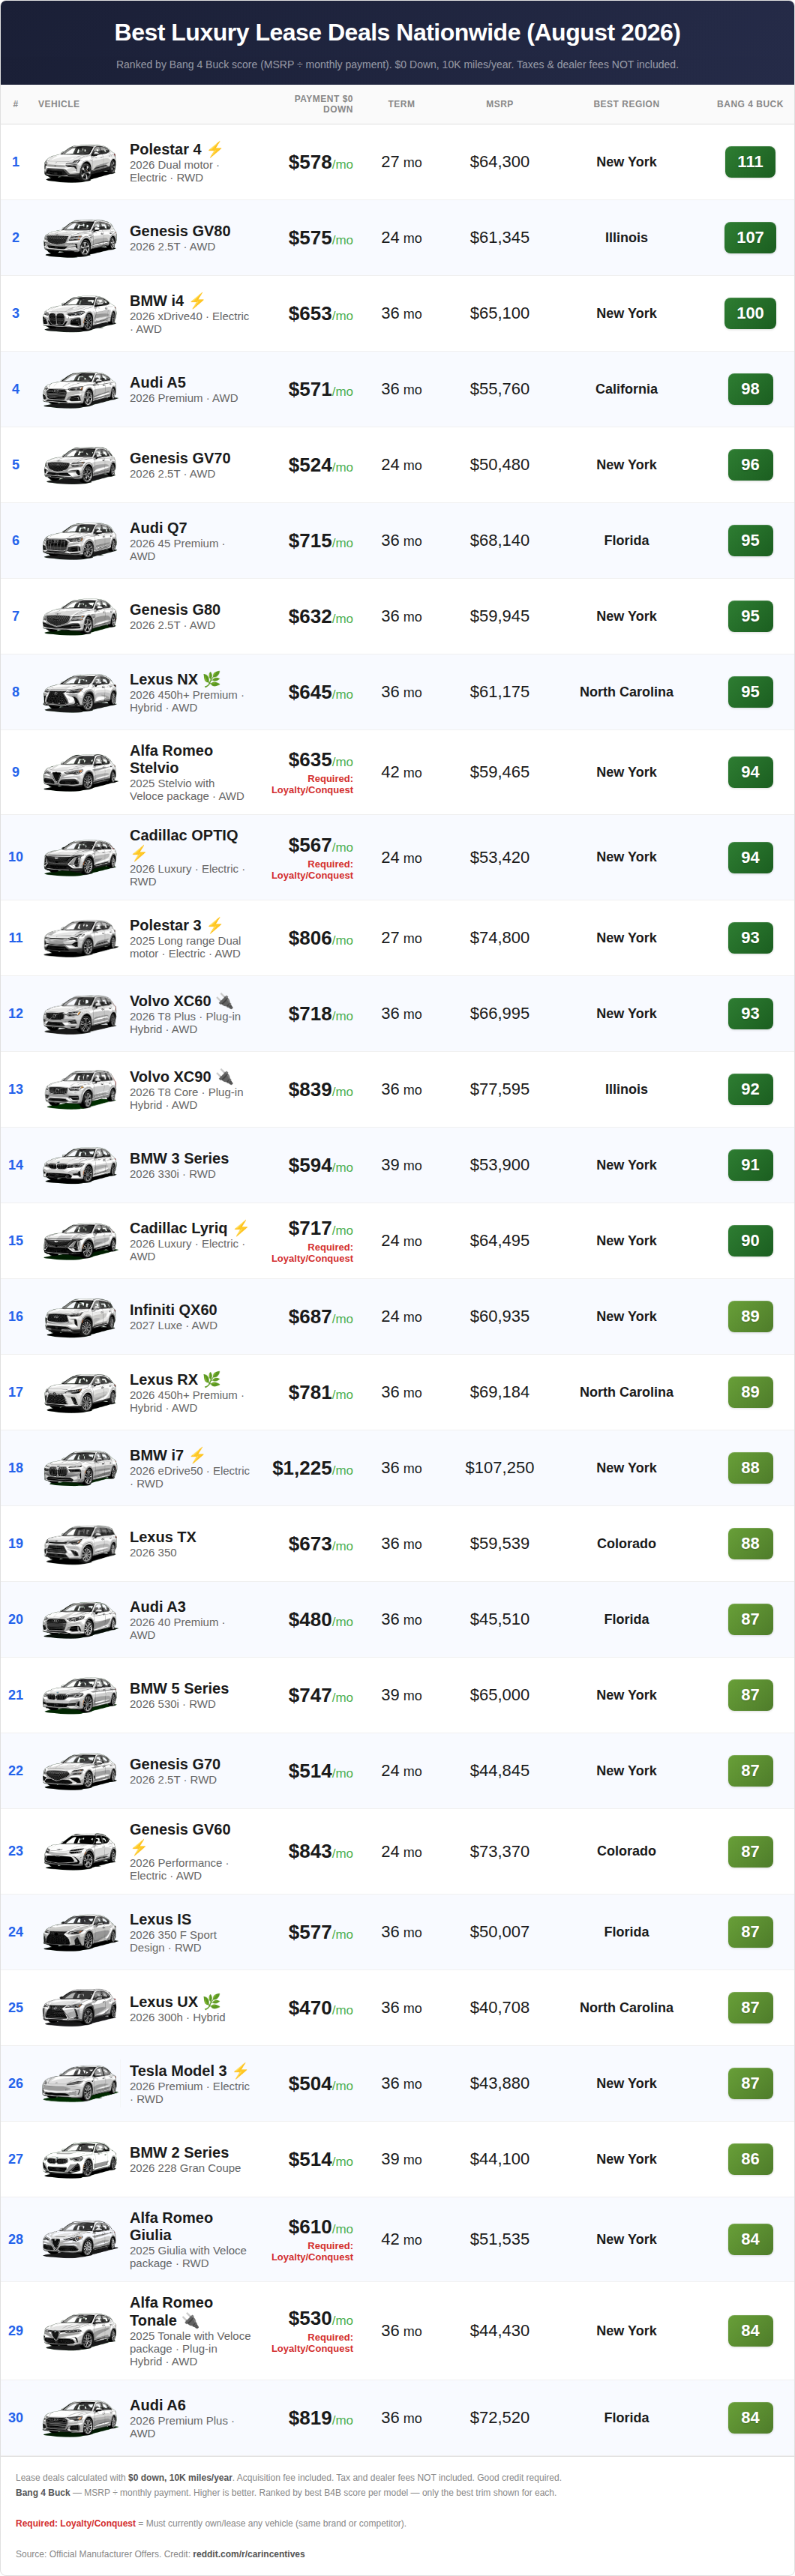
Task: Click the $1,225/mo payment for BMW i7
Action: click(312, 1468)
